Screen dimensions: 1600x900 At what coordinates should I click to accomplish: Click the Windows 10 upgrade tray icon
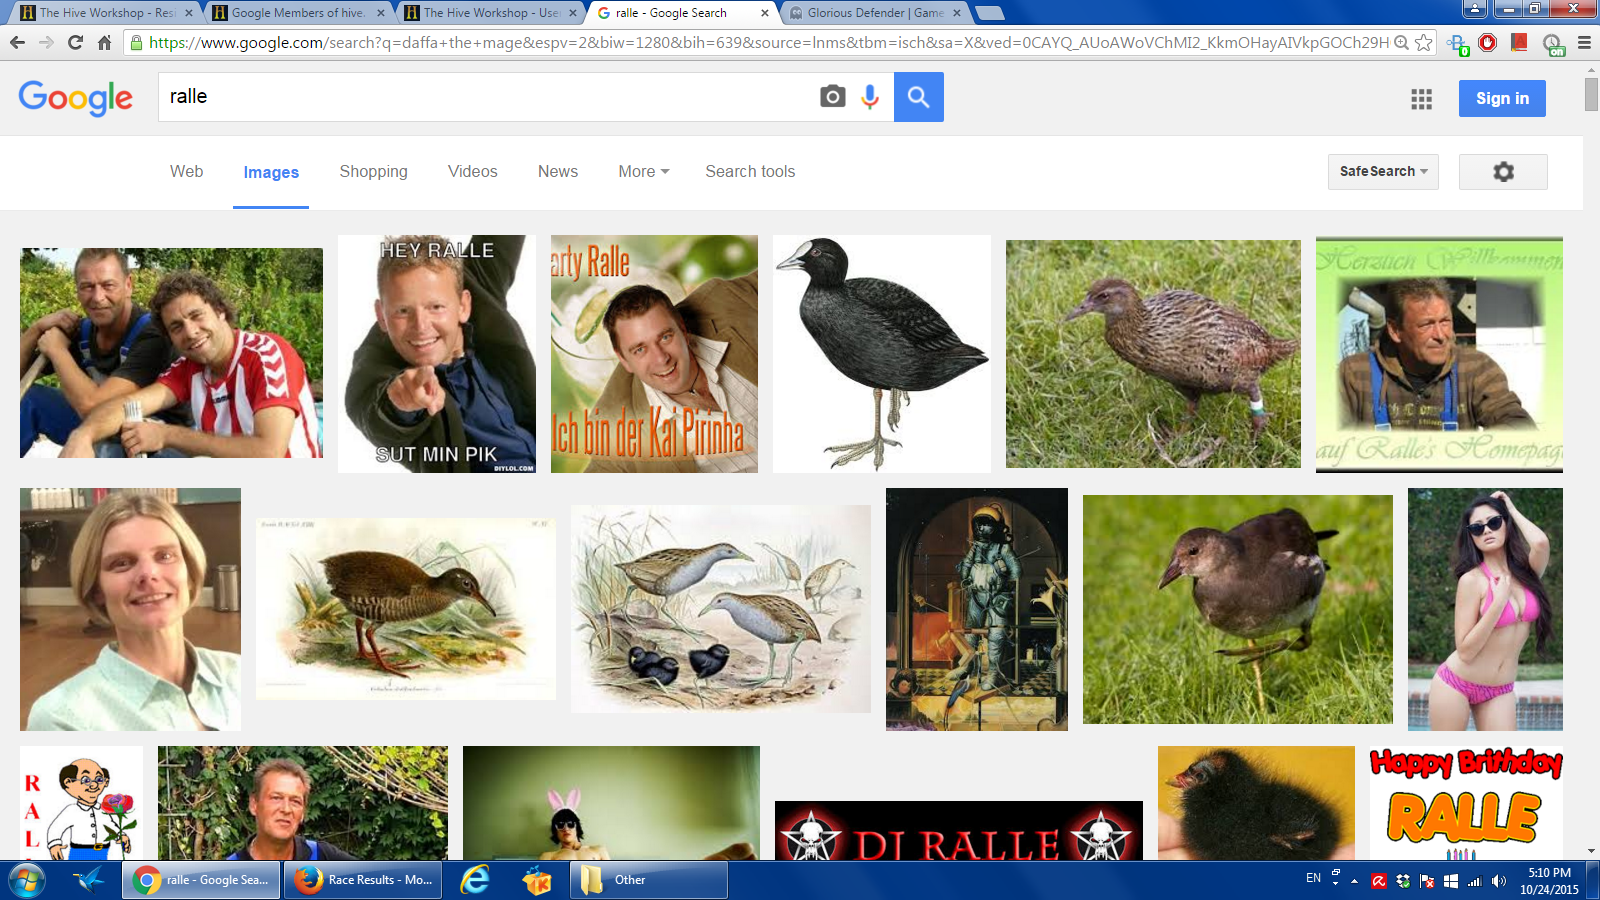tap(1451, 881)
